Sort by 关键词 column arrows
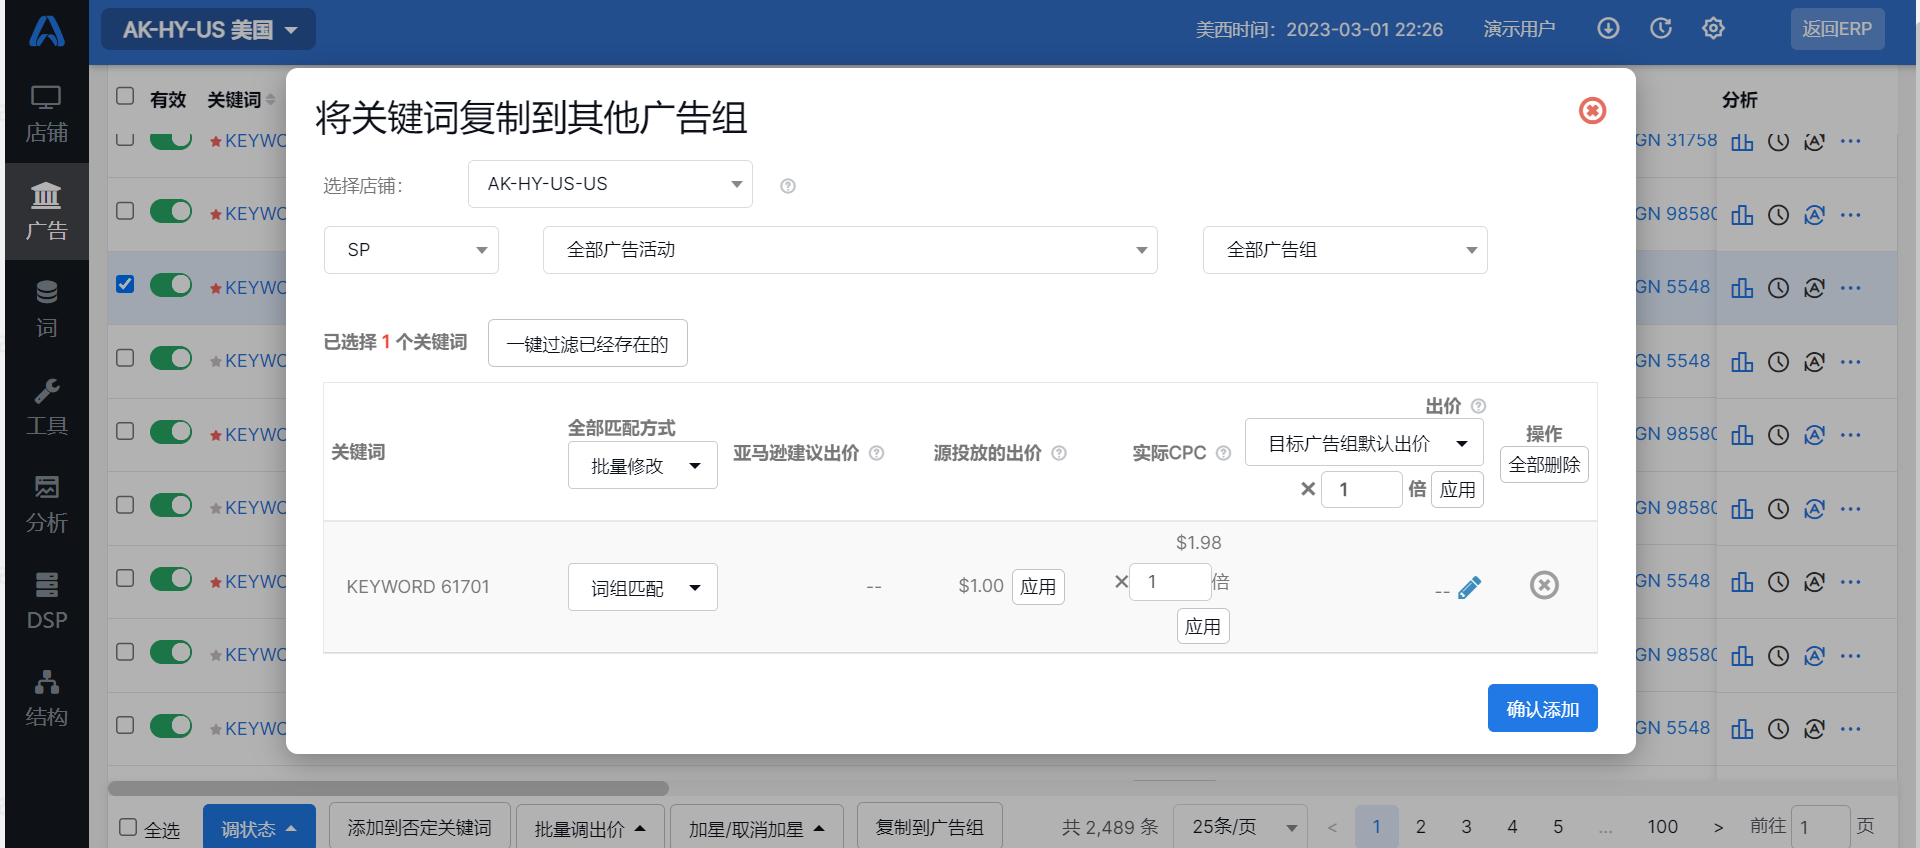 [270, 100]
